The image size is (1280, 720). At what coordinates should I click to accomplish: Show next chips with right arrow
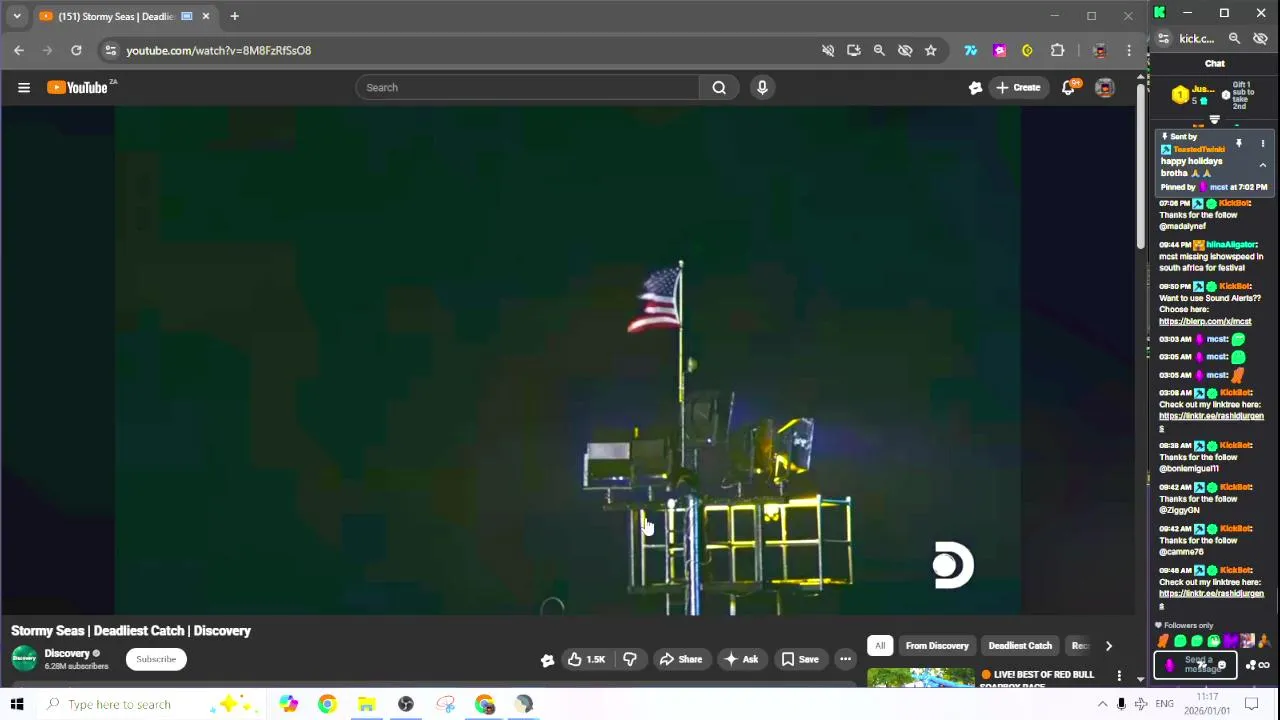pyautogui.click(x=1108, y=645)
